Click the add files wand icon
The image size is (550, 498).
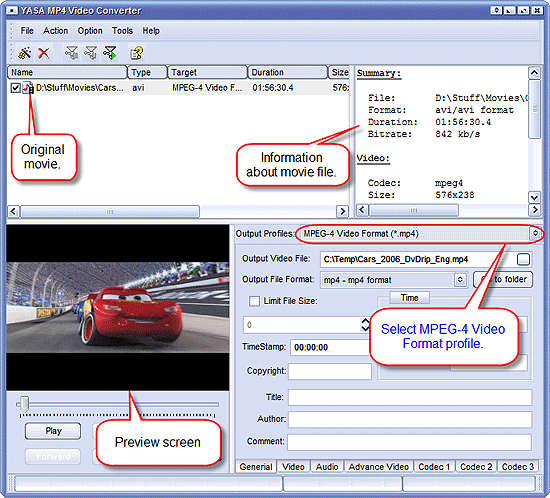point(25,53)
